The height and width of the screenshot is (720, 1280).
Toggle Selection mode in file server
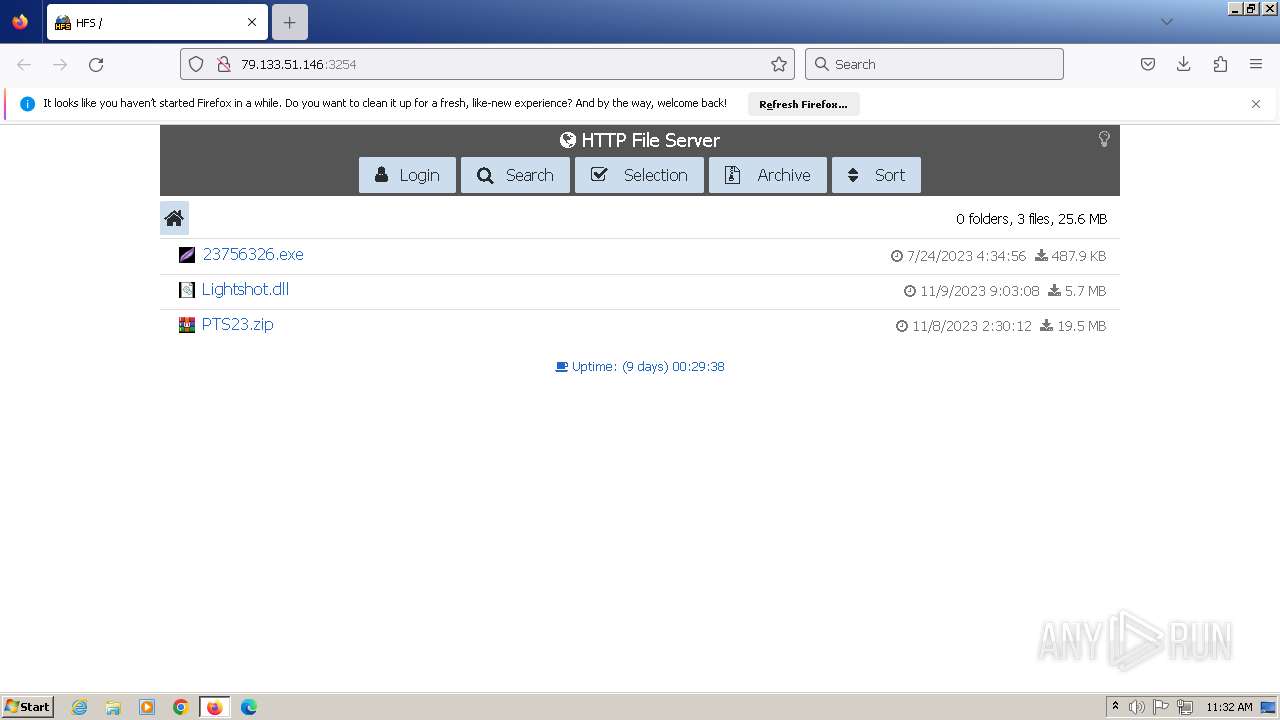(x=639, y=175)
